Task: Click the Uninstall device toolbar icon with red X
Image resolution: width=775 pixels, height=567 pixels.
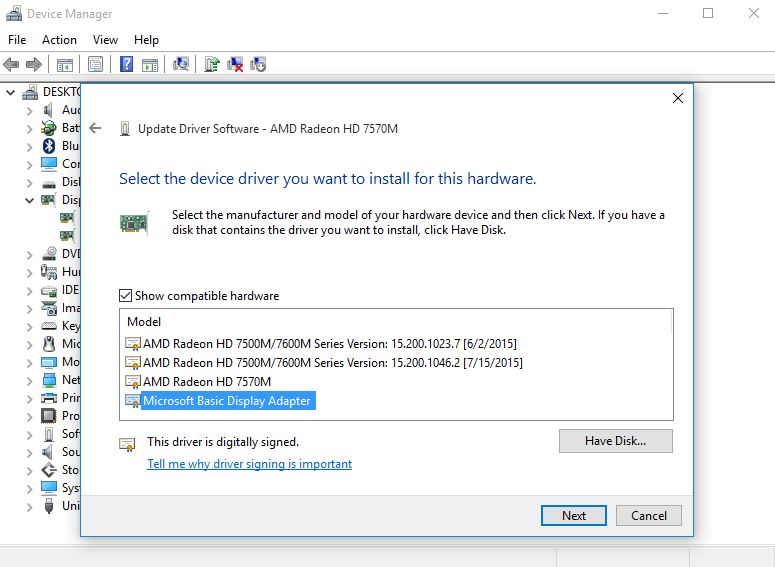Action: click(x=235, y=65)
